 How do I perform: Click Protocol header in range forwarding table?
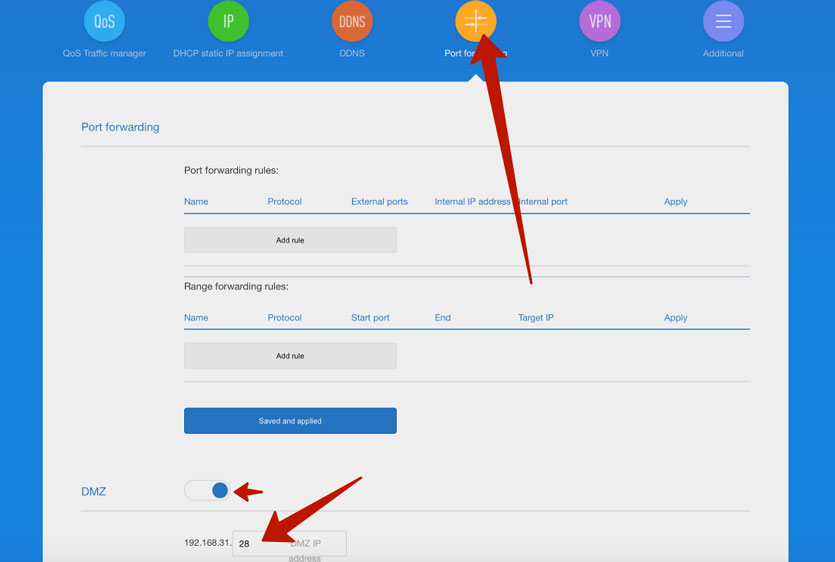pos(284,317)
